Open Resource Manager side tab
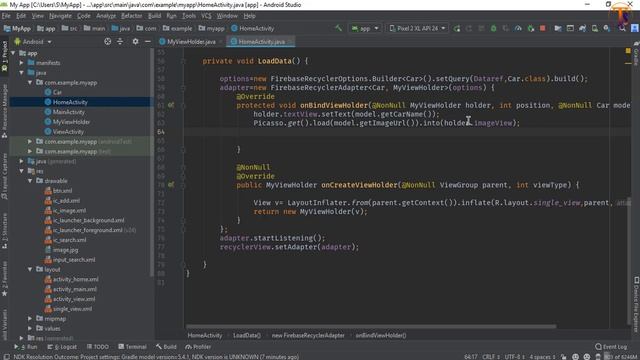640x360 pixels. 4,110
